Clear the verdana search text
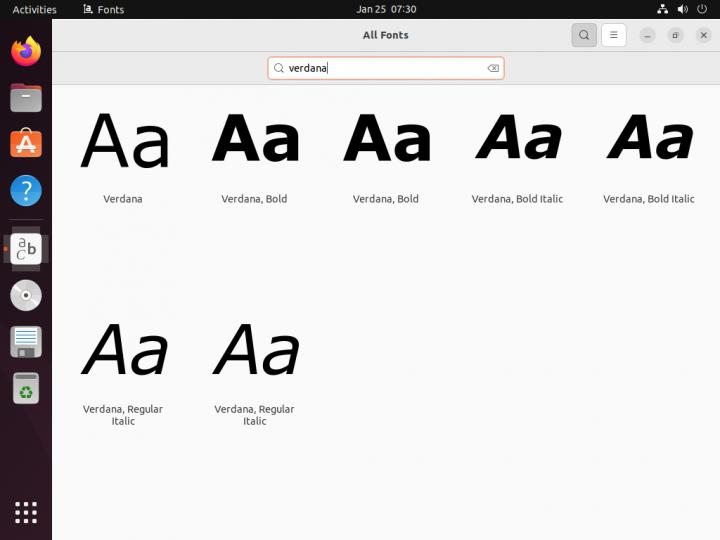Screen dimensions: 720x540 (493, 68)
